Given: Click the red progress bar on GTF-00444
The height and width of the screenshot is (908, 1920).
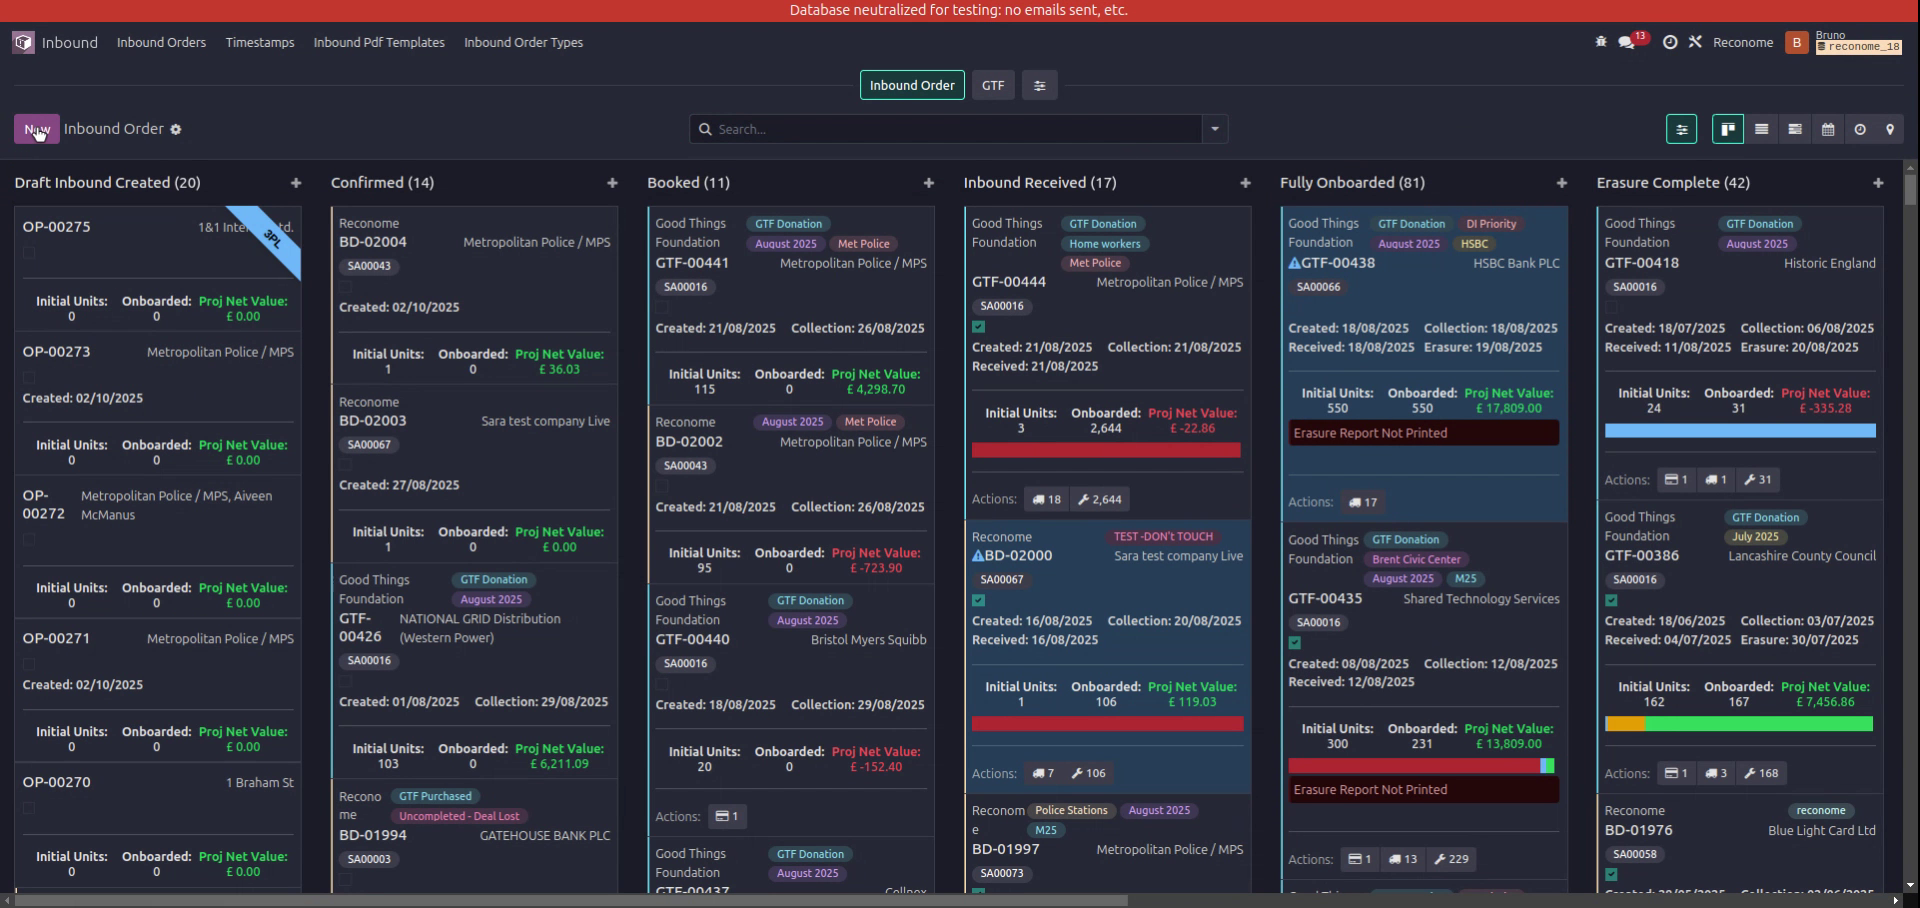Looking at the screenshot, I should point(1106,451).
